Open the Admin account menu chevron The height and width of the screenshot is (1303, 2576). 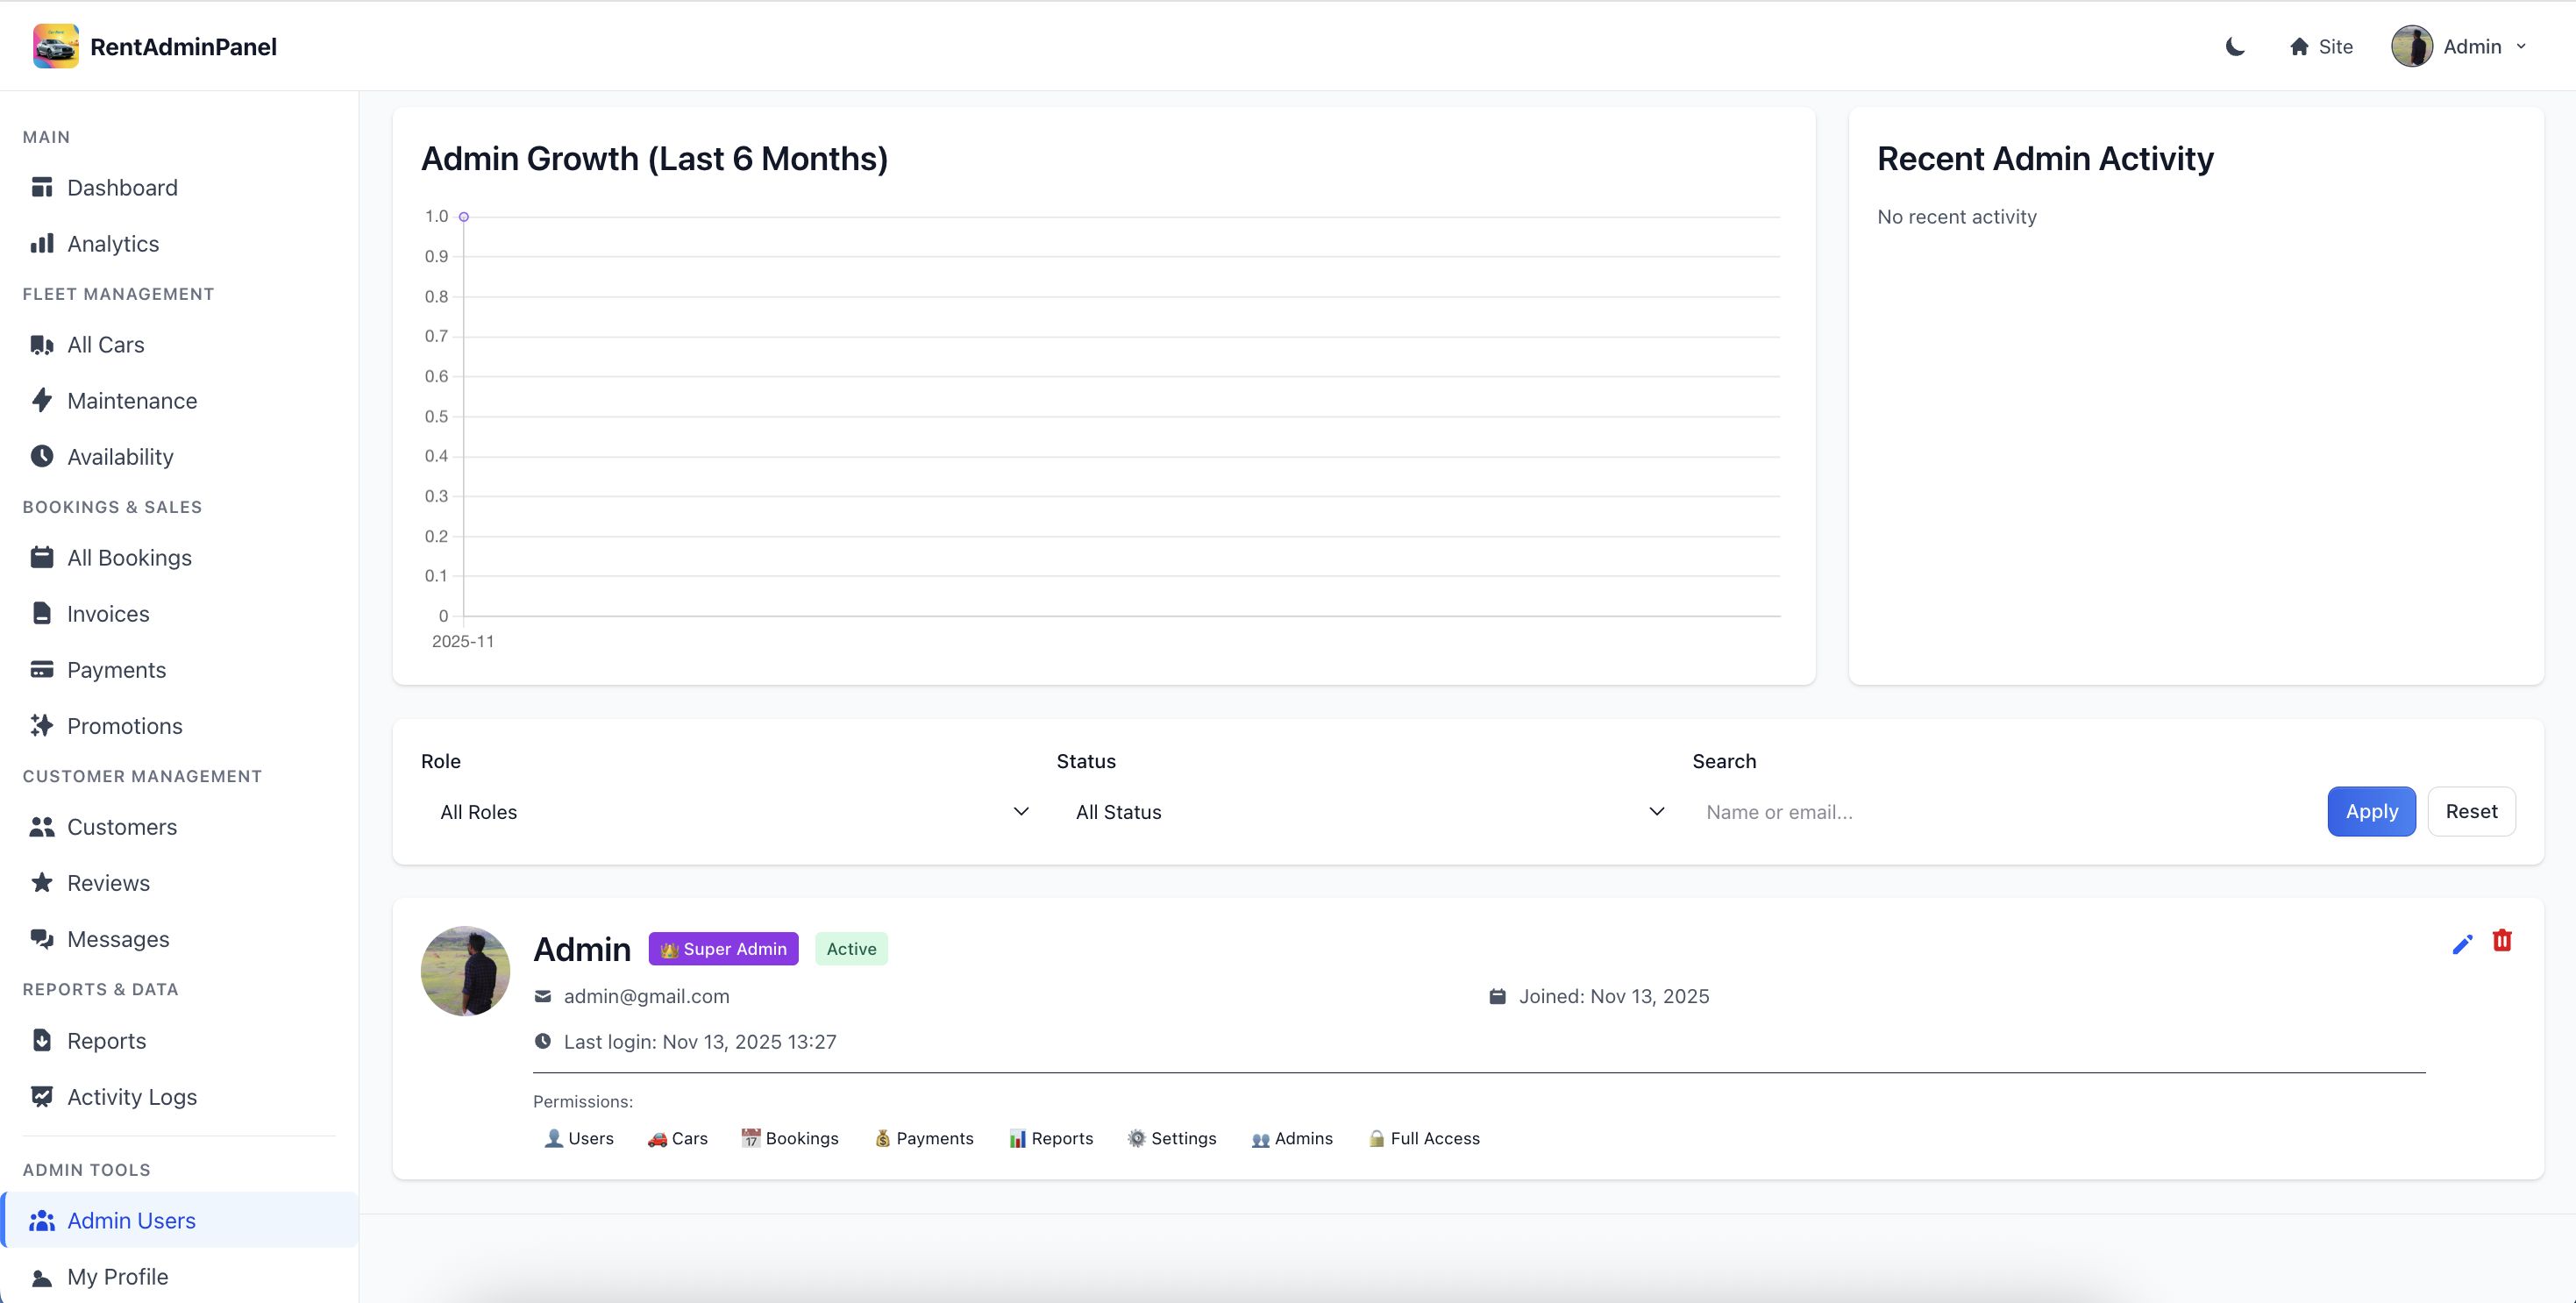[x=2521, y=47]
